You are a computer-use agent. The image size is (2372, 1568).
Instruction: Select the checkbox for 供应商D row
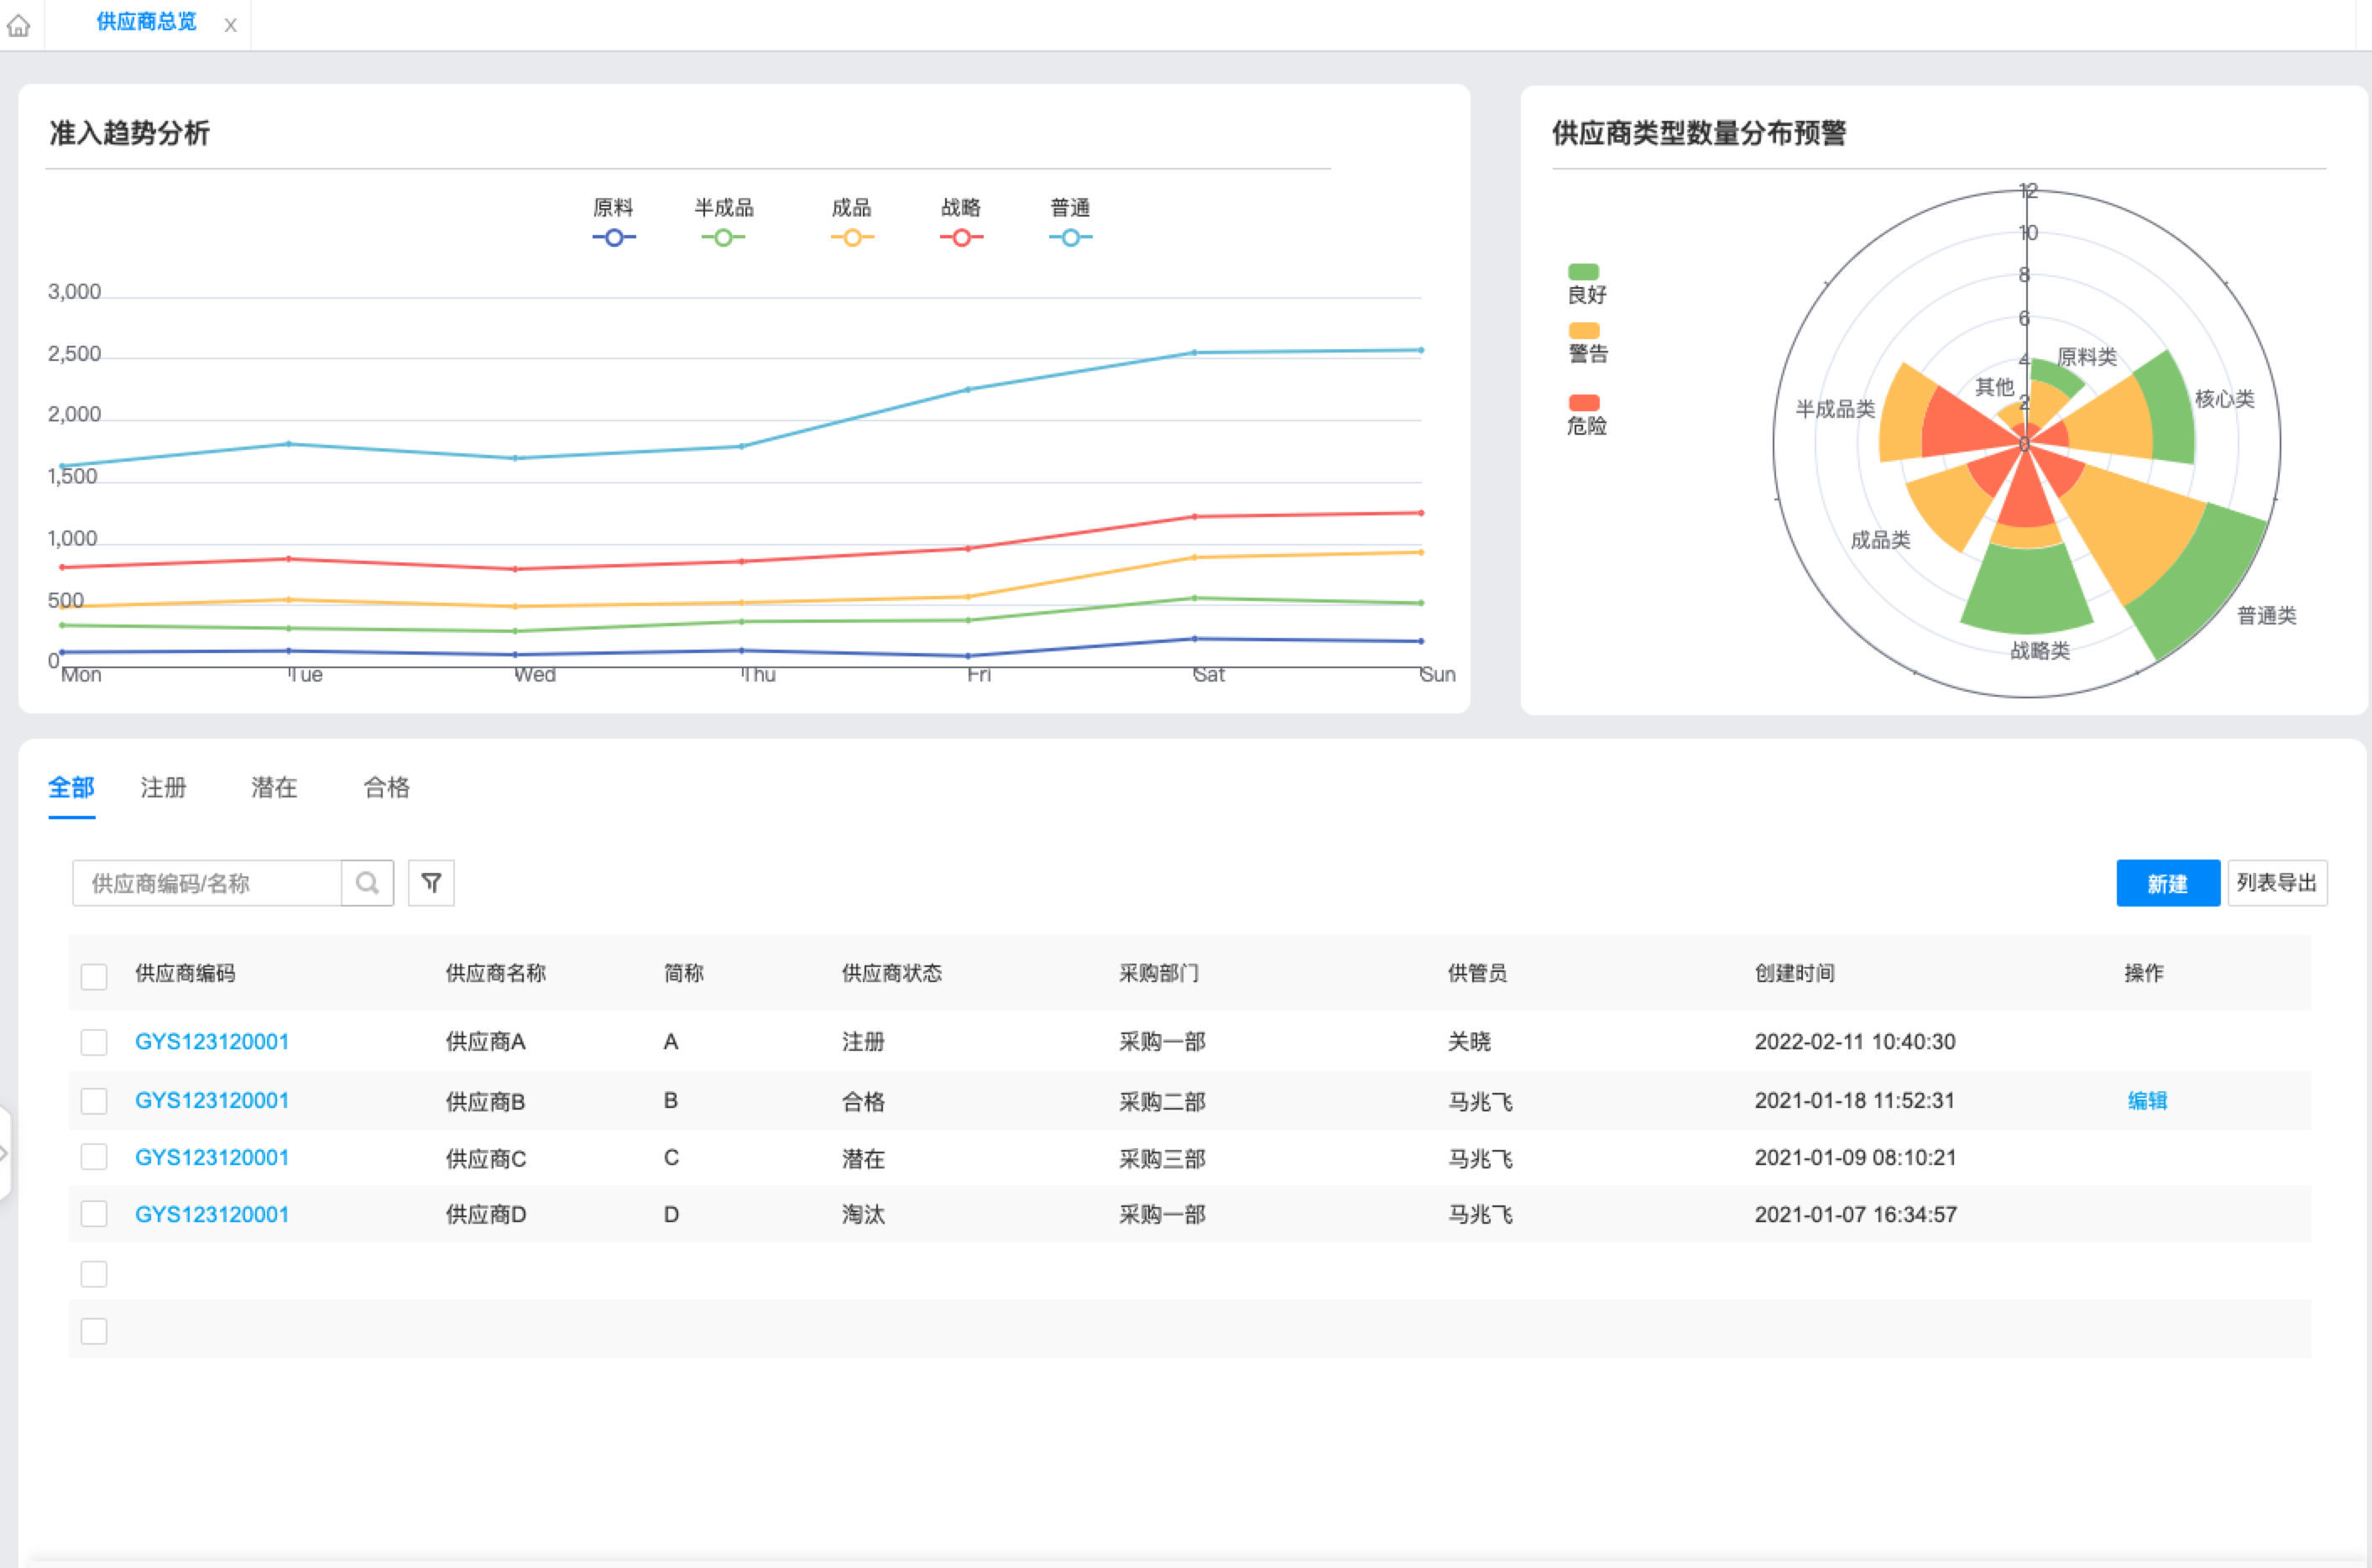coord(94,1214)
